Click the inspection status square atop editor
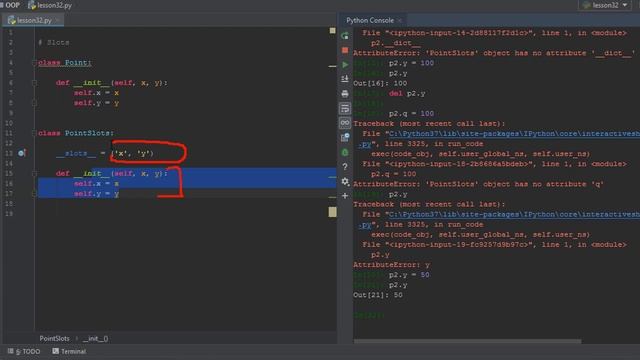 point(332,31)
